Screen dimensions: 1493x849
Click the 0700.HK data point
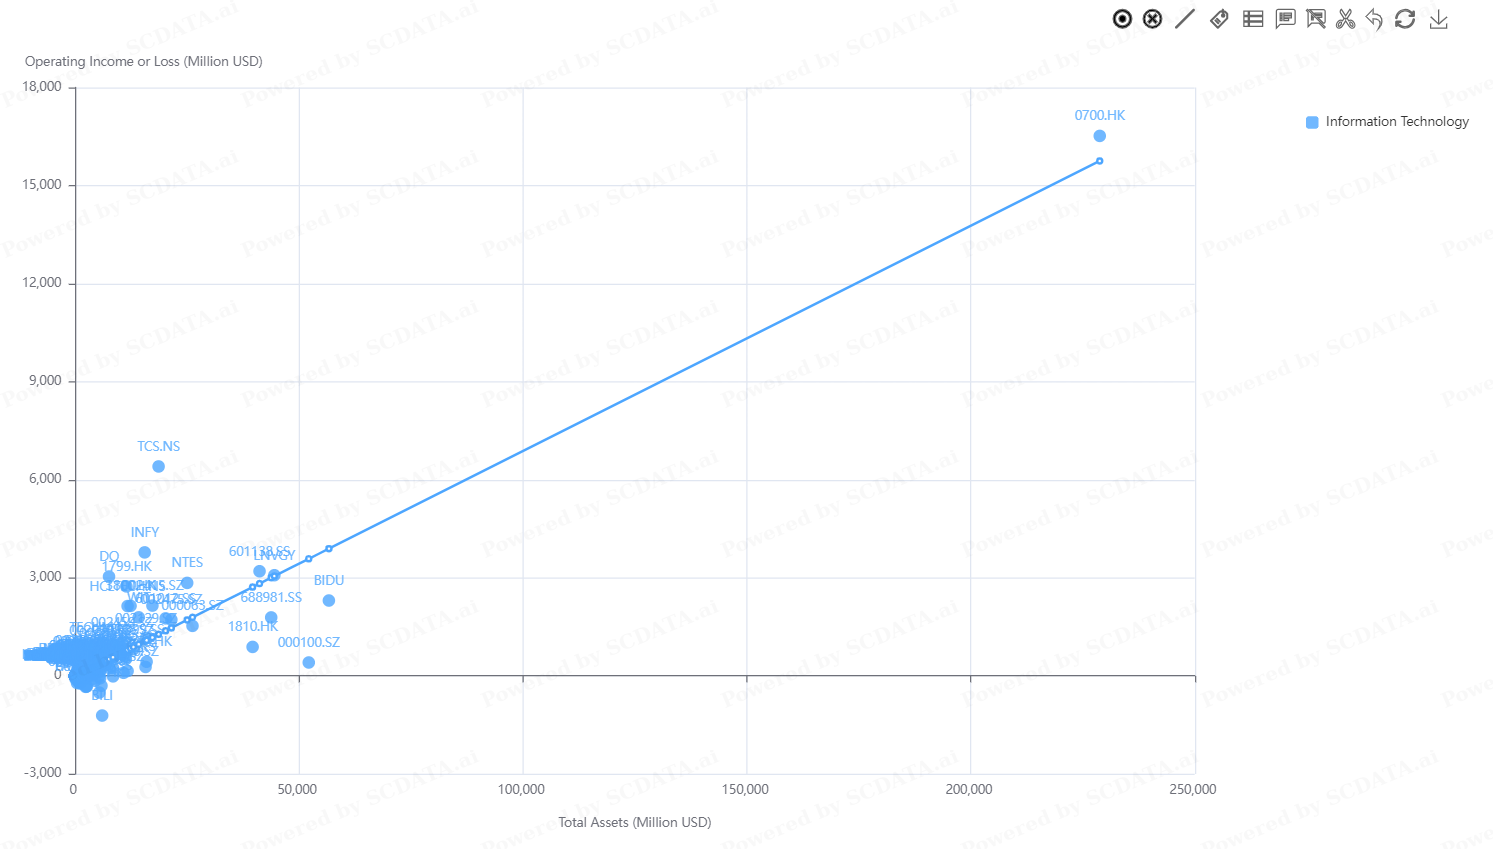[1100, 136]
